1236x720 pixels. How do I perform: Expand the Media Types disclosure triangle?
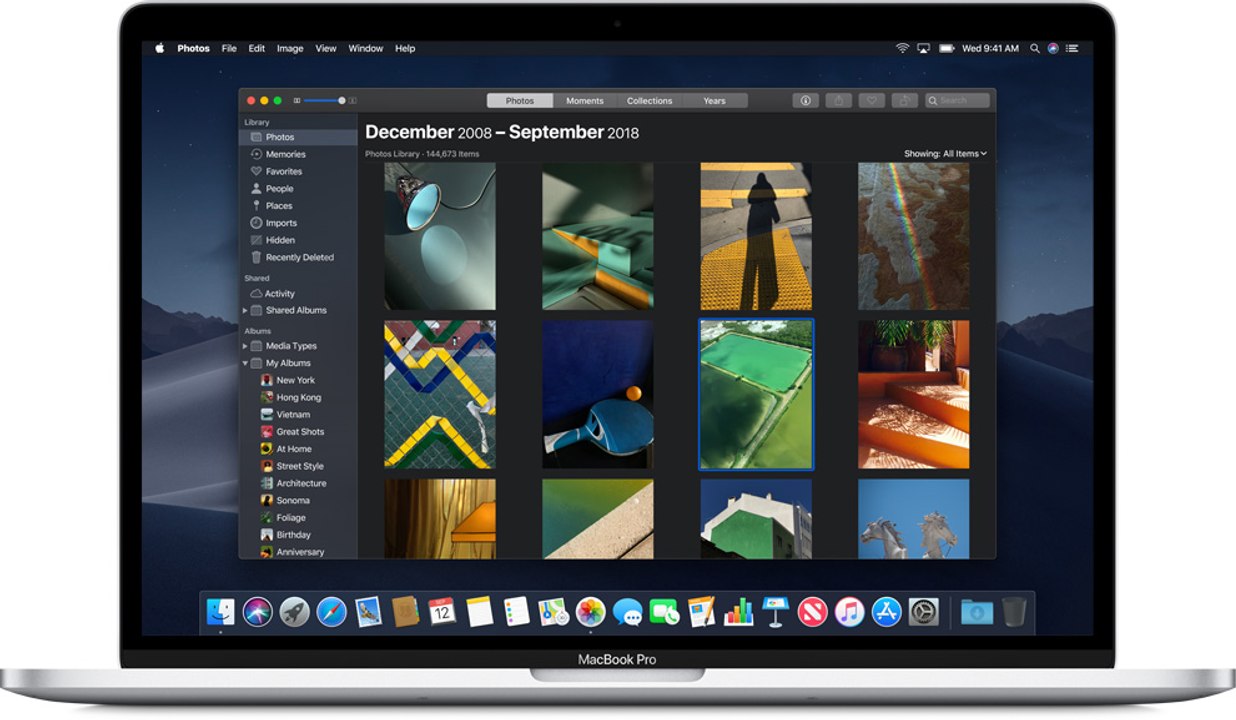point(245,346)
